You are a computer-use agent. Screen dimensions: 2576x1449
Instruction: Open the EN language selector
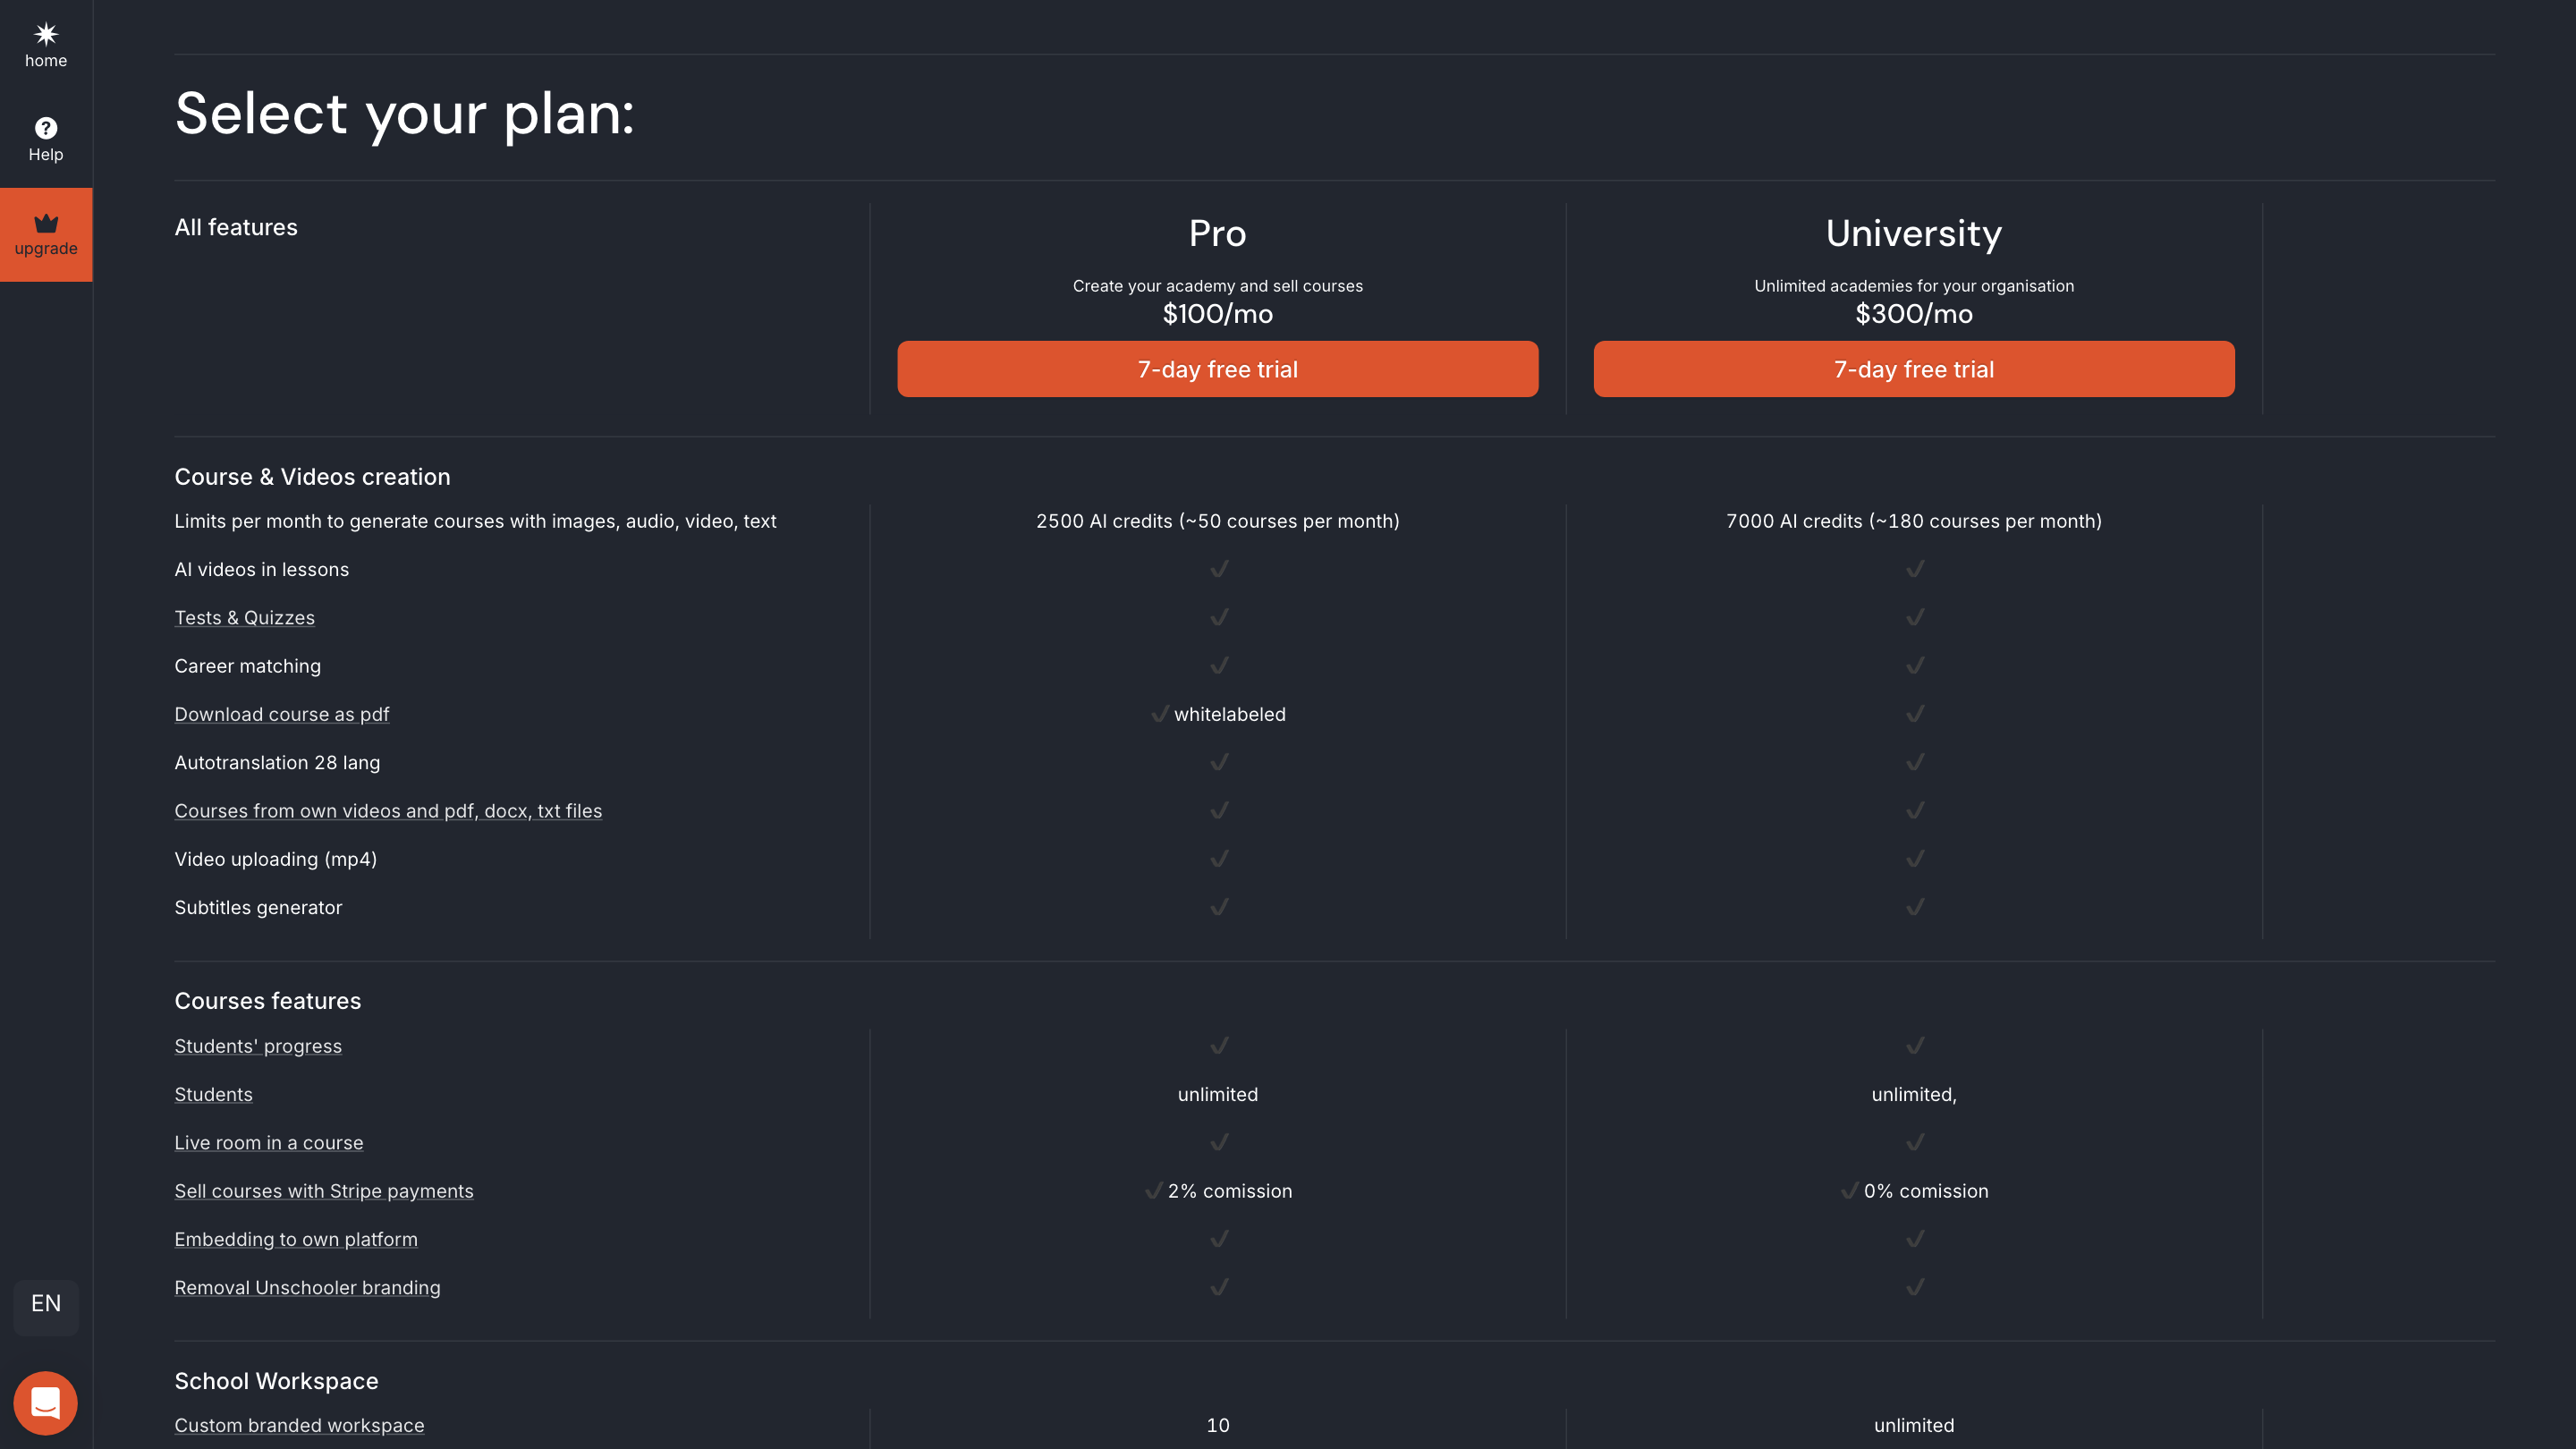(46, 1304)
